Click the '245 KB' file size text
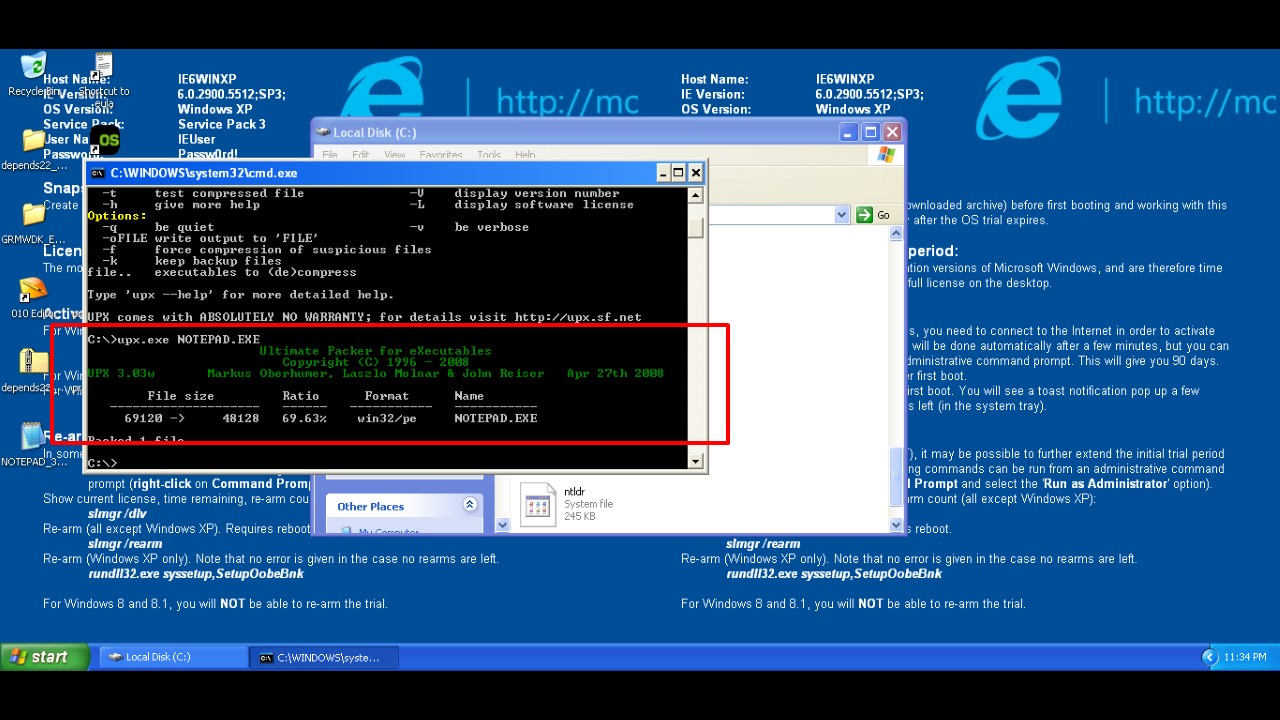1280x720 pixels. 580,516
